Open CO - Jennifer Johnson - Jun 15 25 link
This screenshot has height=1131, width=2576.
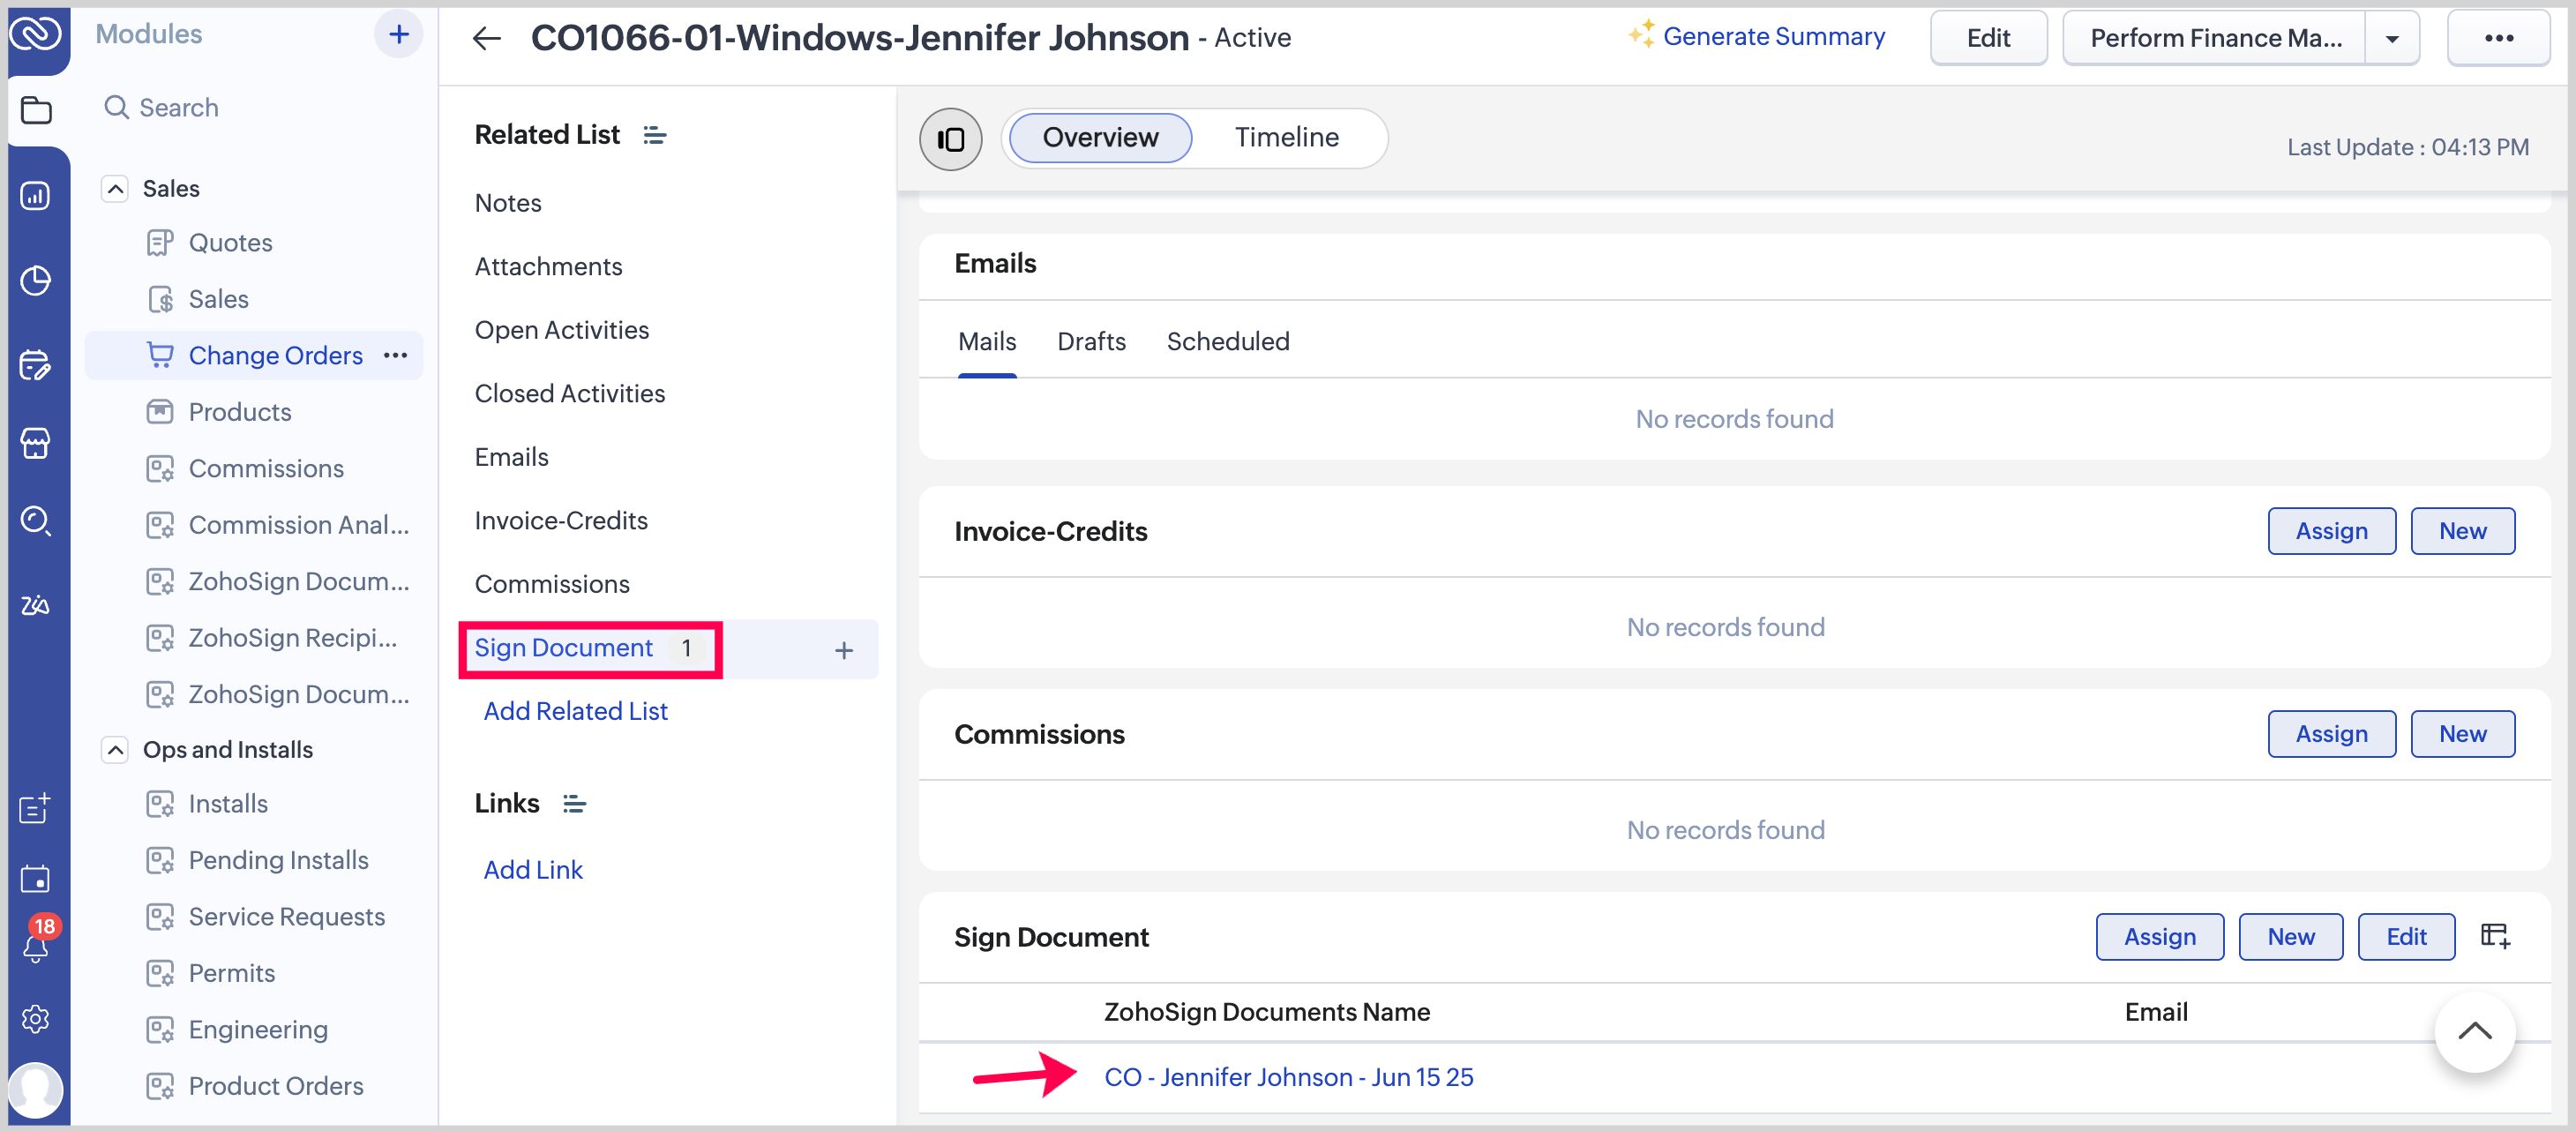[1288, 1077]
